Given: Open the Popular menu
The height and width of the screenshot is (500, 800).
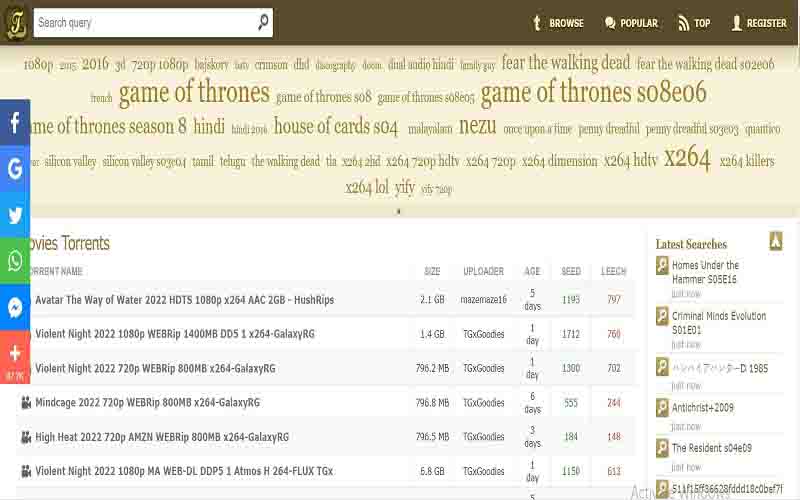Looking at the screenshot, I should point(631,23).
